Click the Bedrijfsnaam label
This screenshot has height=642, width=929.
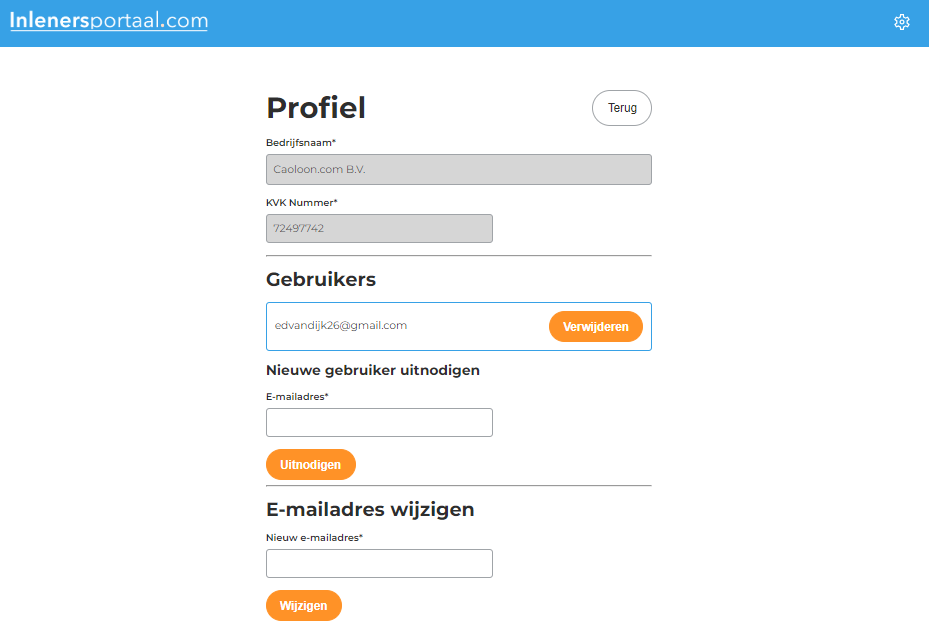point(299,143)
